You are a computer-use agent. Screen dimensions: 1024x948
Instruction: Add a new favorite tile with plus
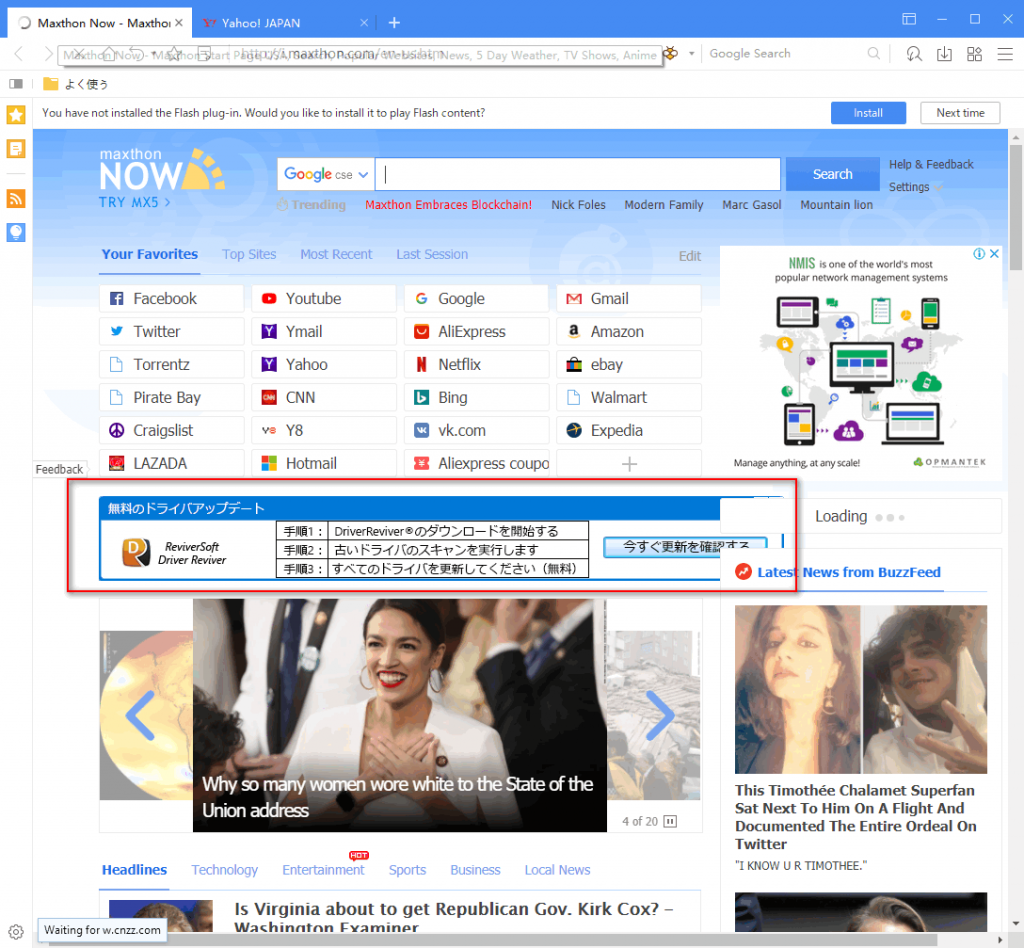click(x=629, y=464)
